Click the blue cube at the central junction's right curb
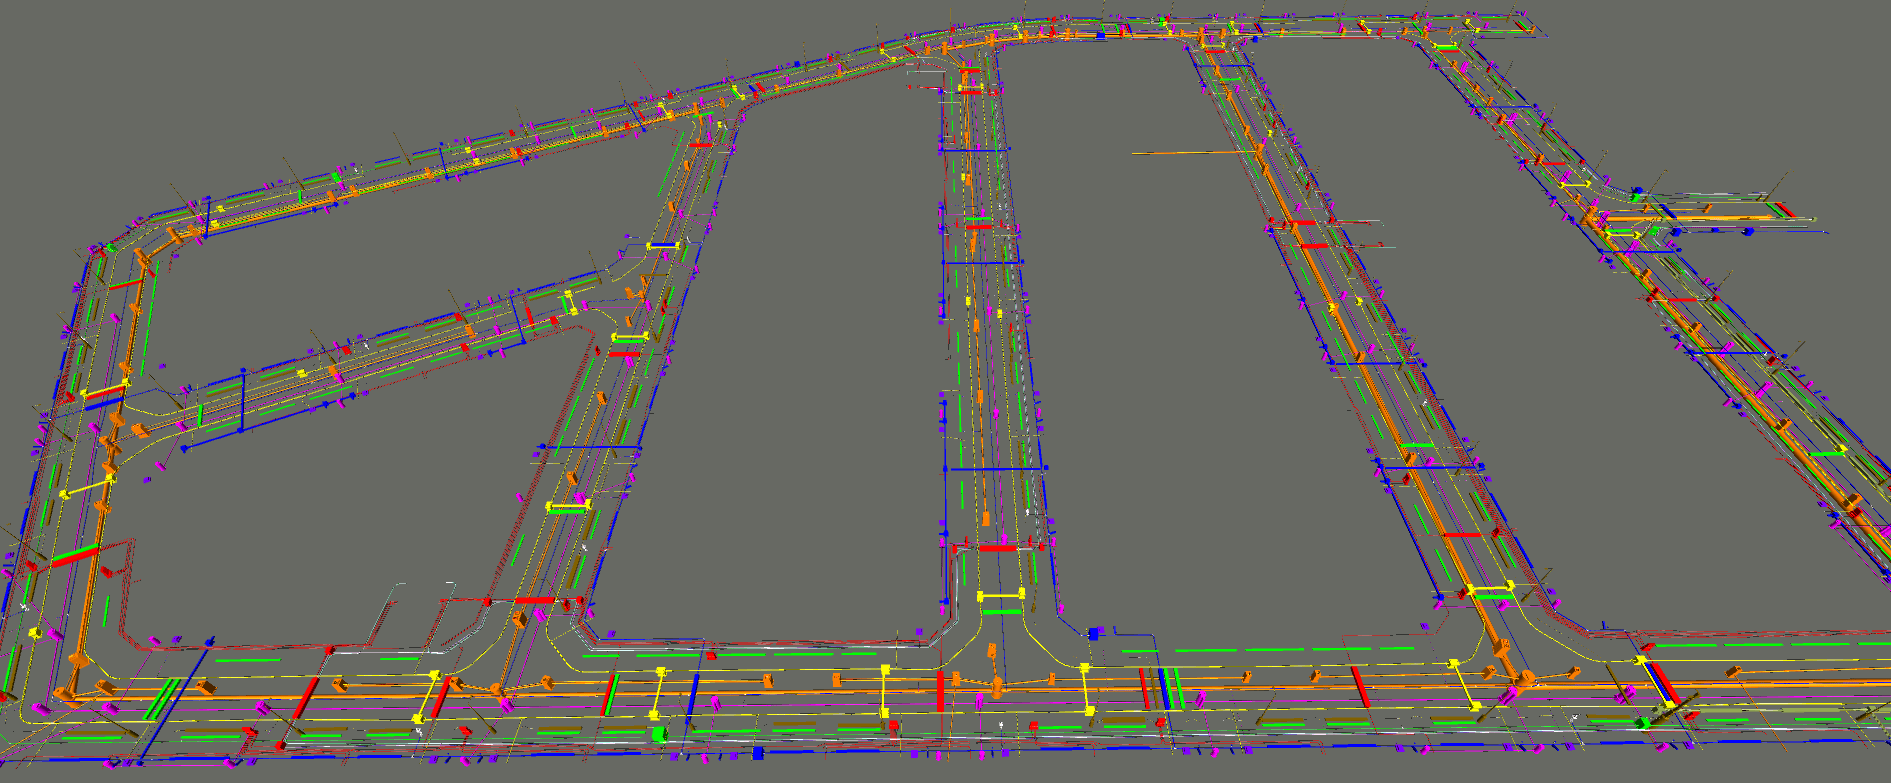 tap(1093, 633)
